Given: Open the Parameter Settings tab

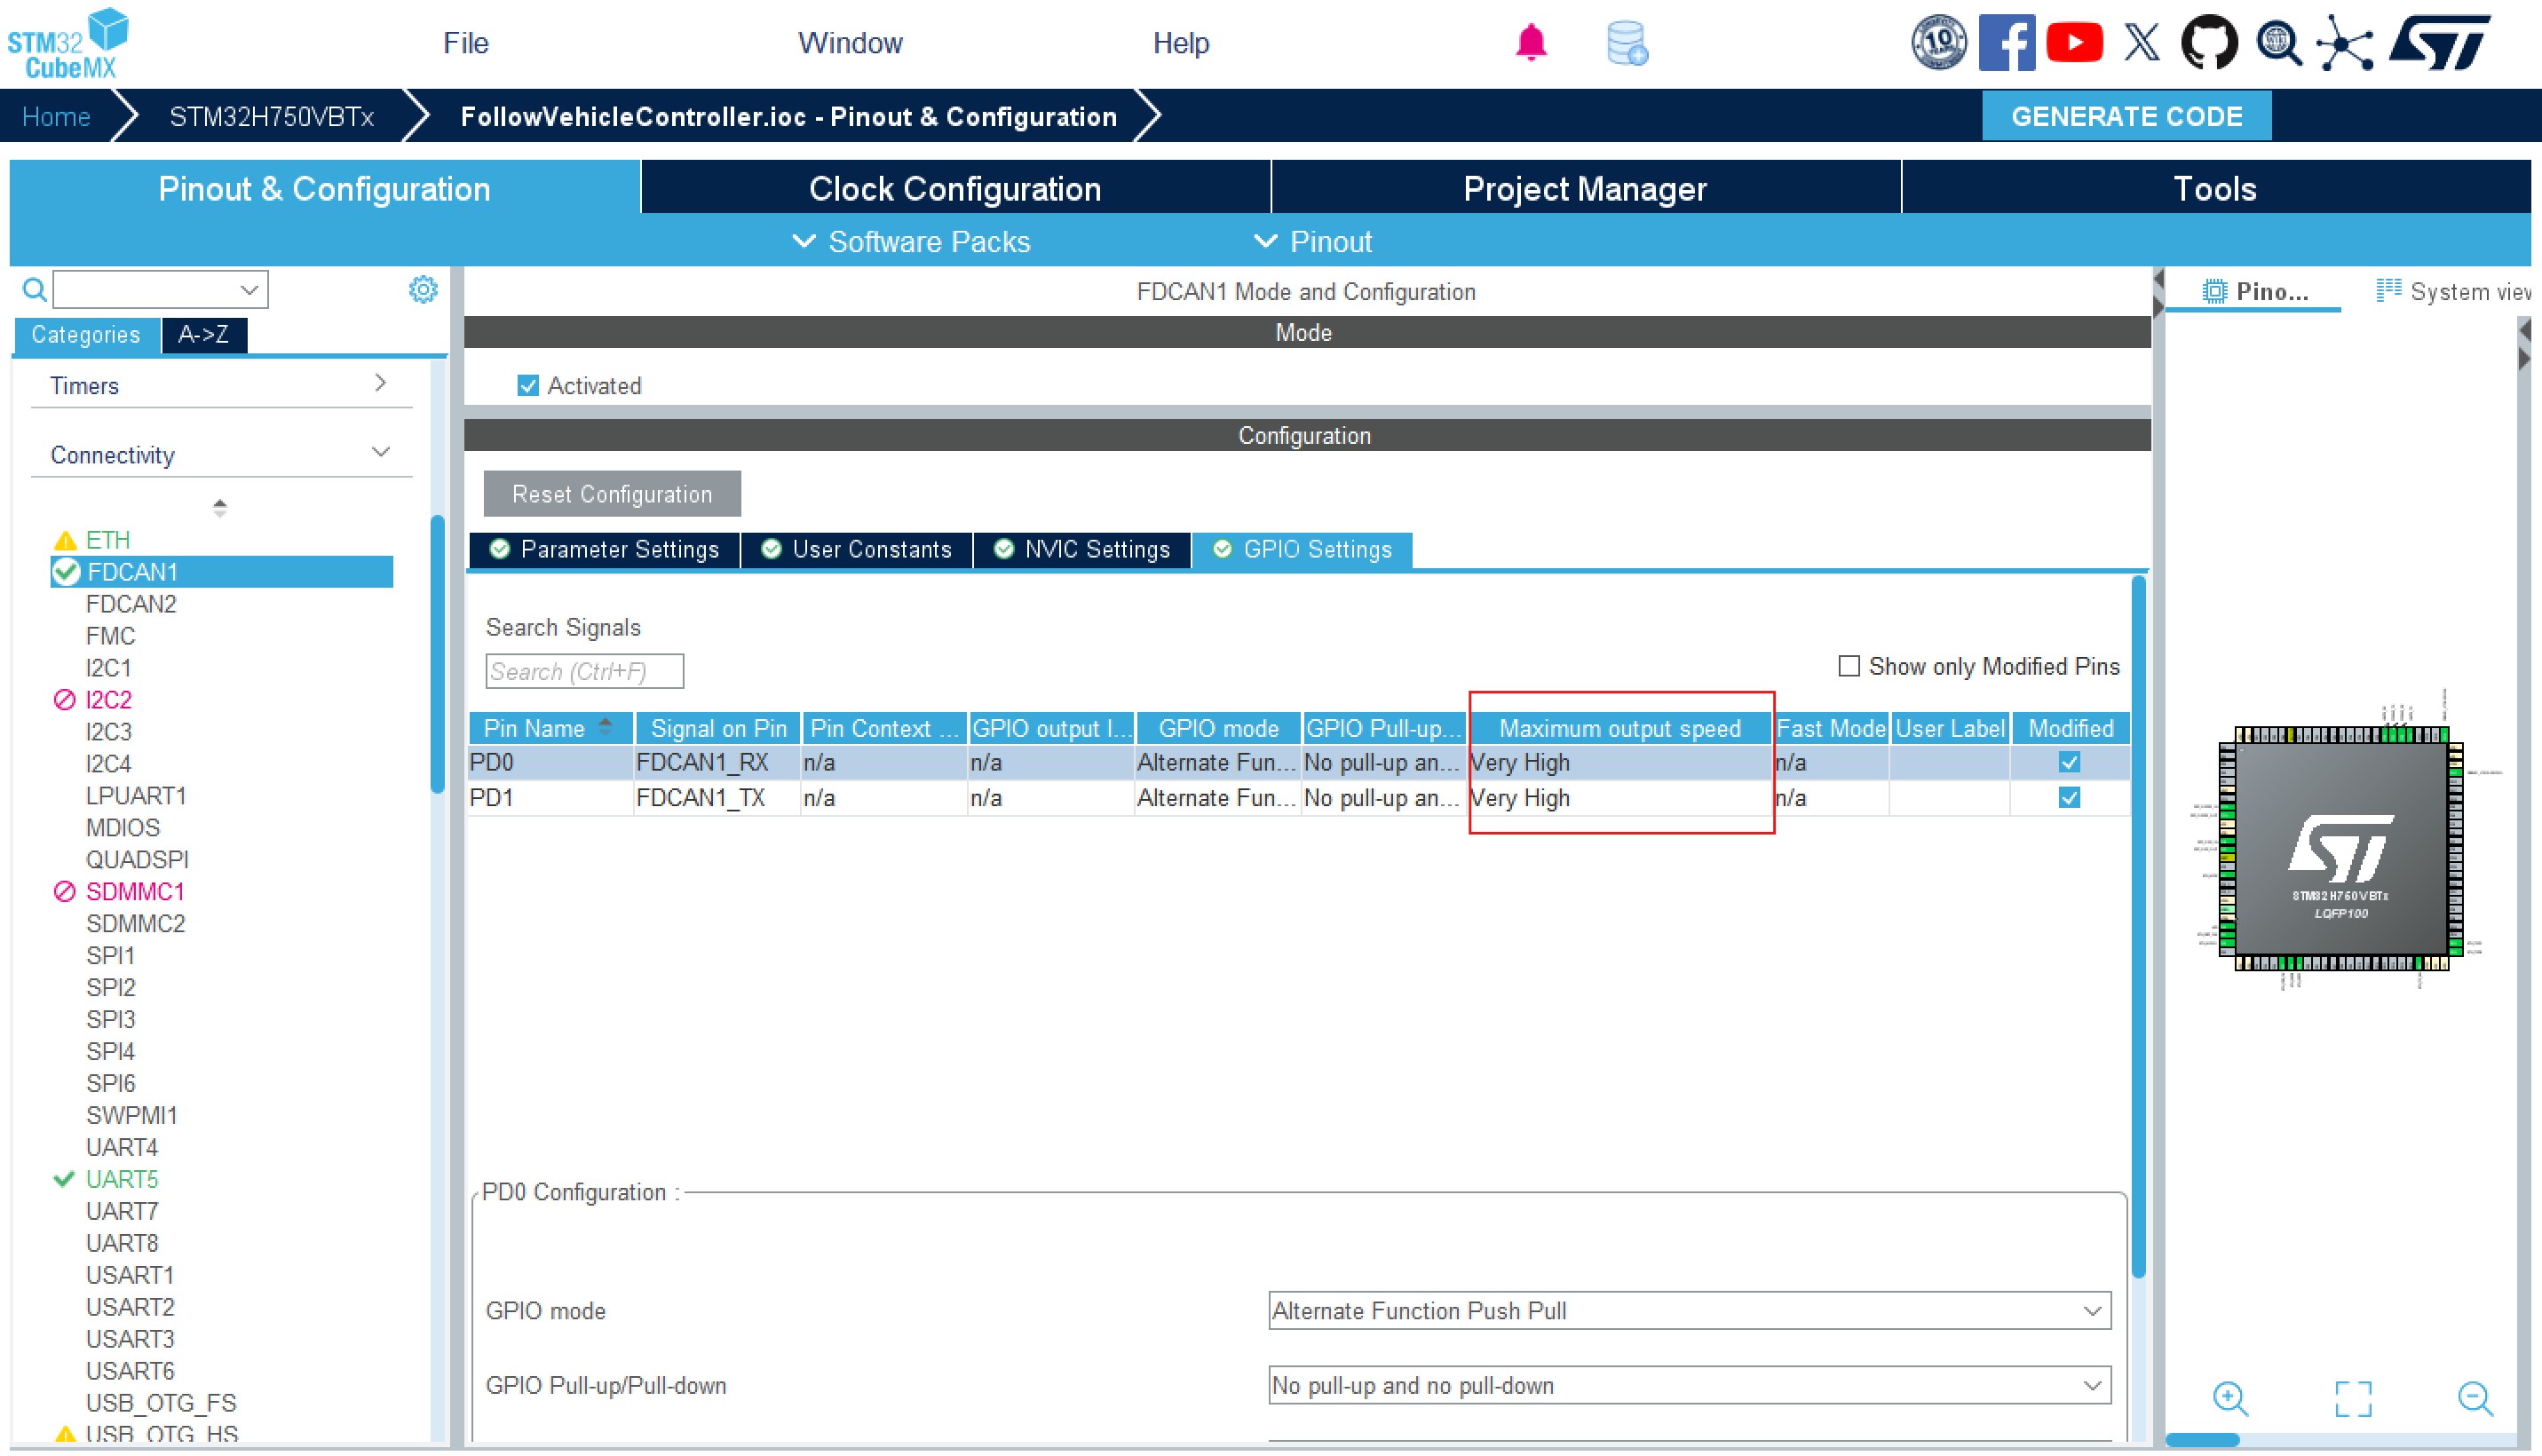Looking at the screenshot, I should 604,549.
